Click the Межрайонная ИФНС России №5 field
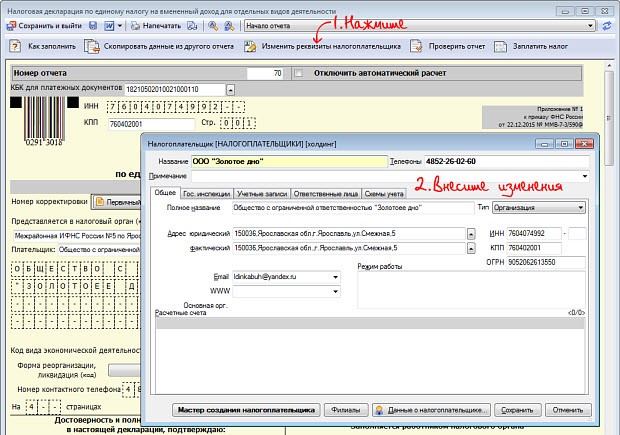Screen dimensions: 620x435 click(76, 236)
